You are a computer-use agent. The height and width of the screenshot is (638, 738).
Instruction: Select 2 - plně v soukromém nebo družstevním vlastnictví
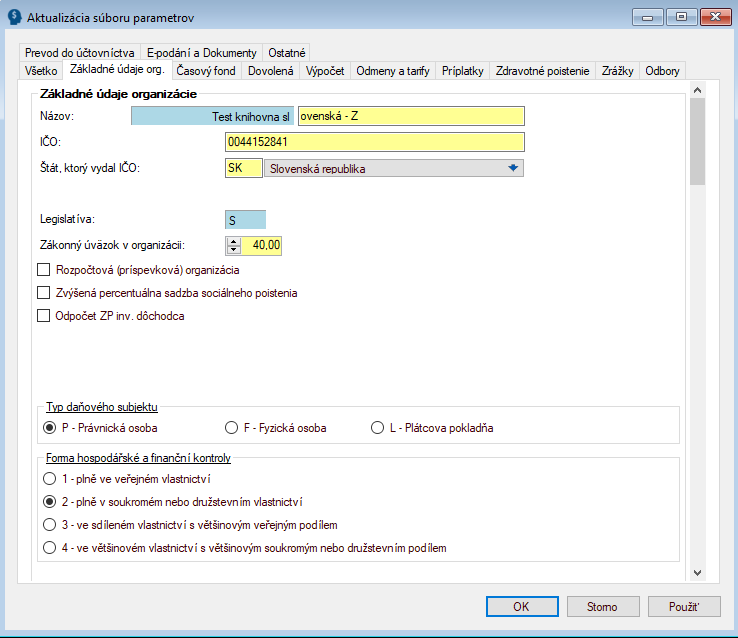point(49,502)
